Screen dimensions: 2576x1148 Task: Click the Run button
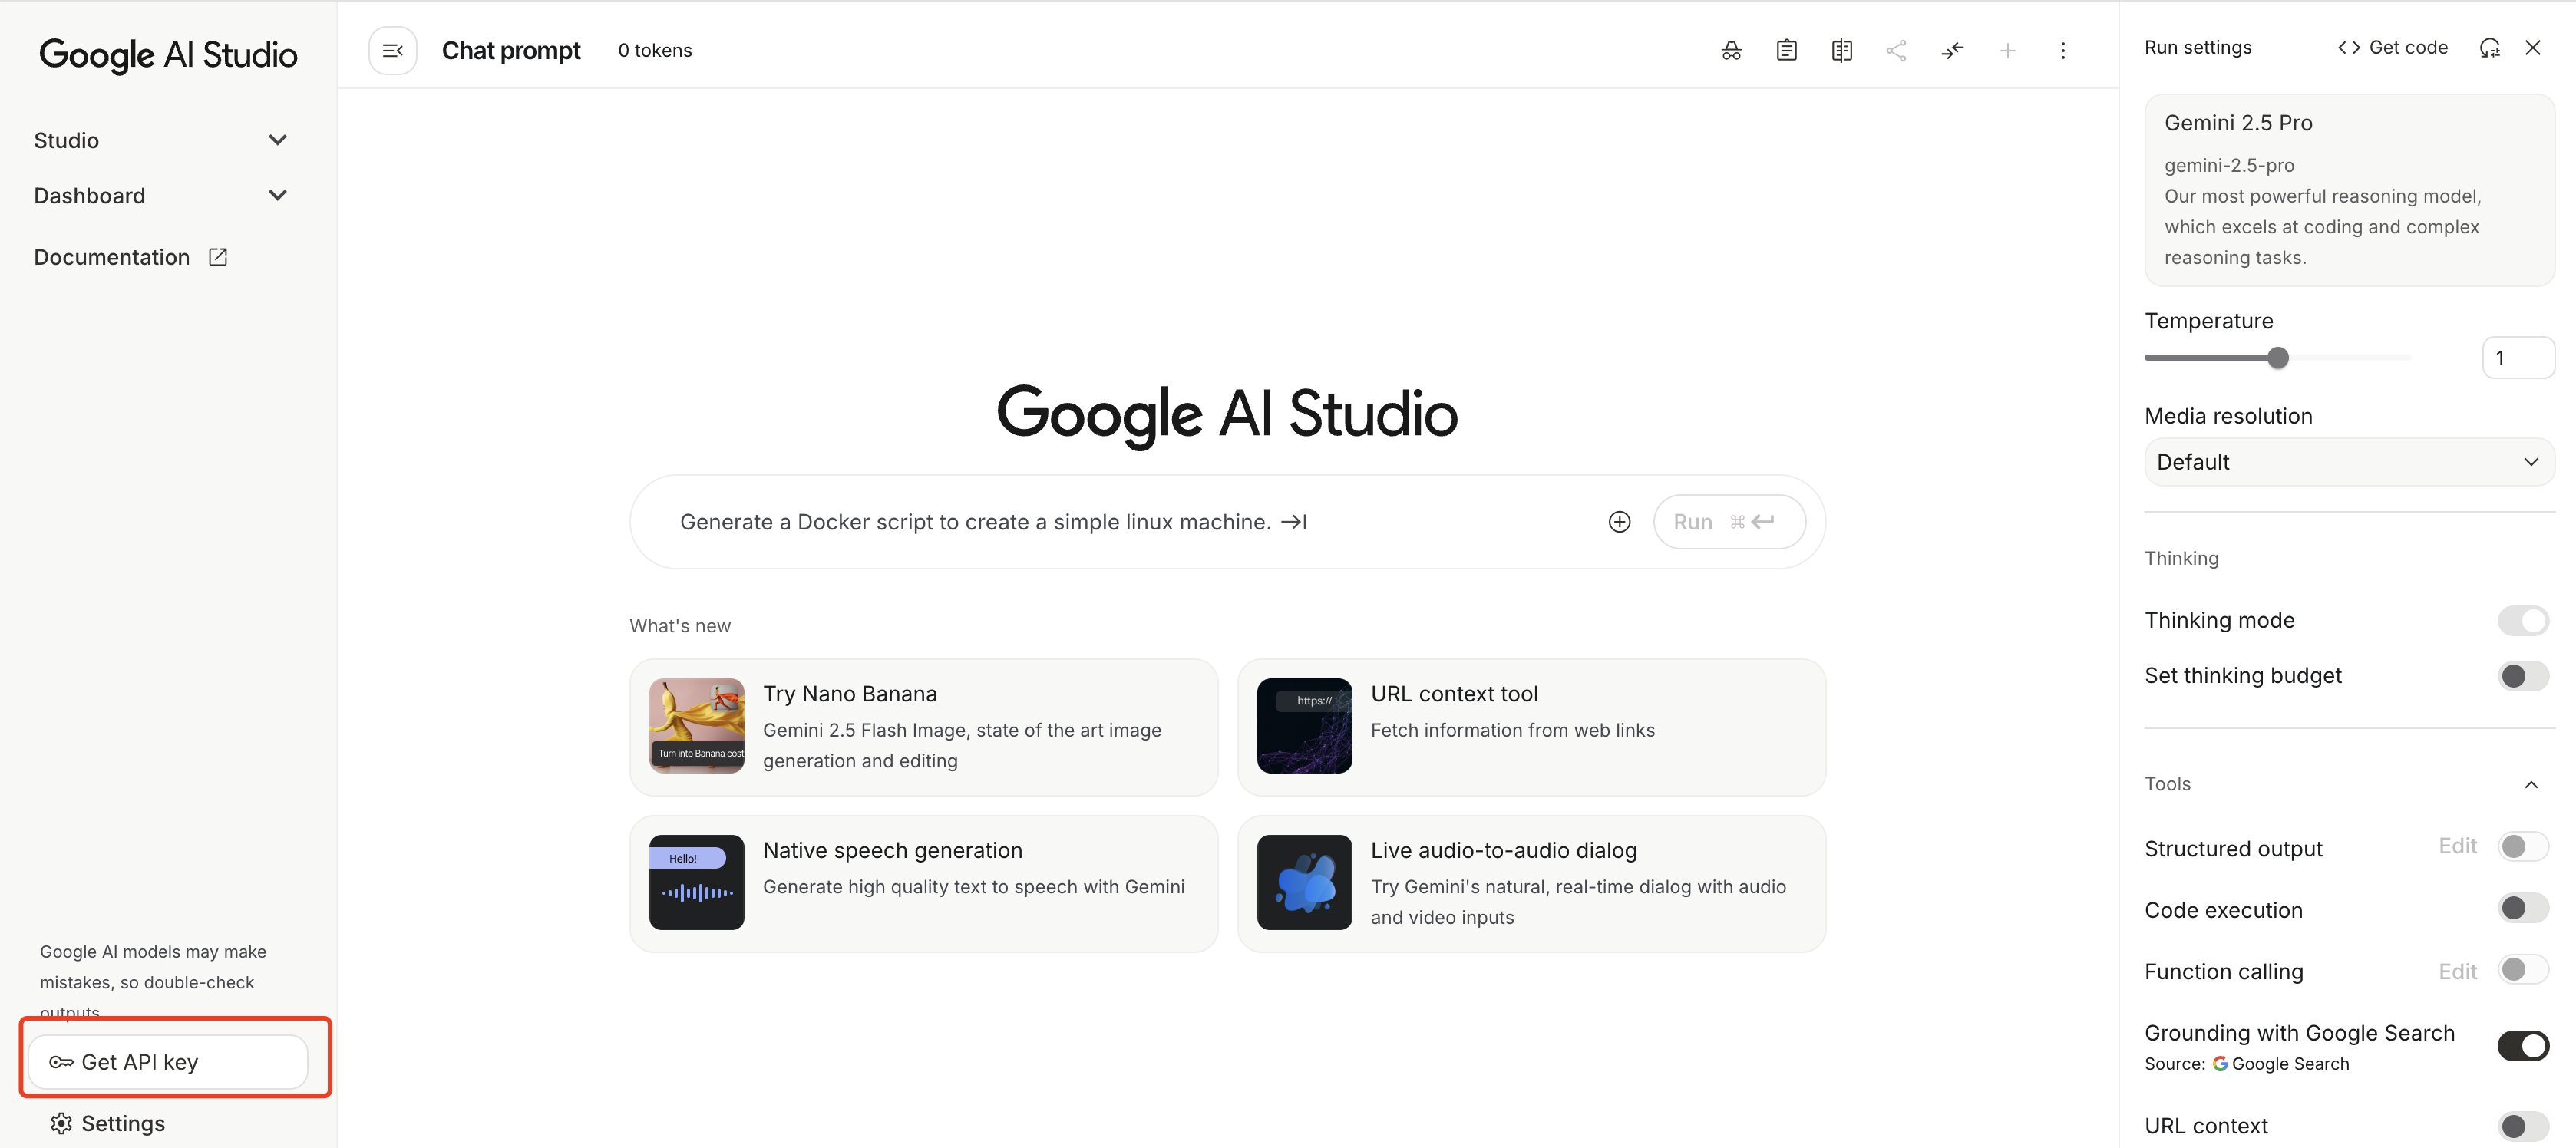1729,522
